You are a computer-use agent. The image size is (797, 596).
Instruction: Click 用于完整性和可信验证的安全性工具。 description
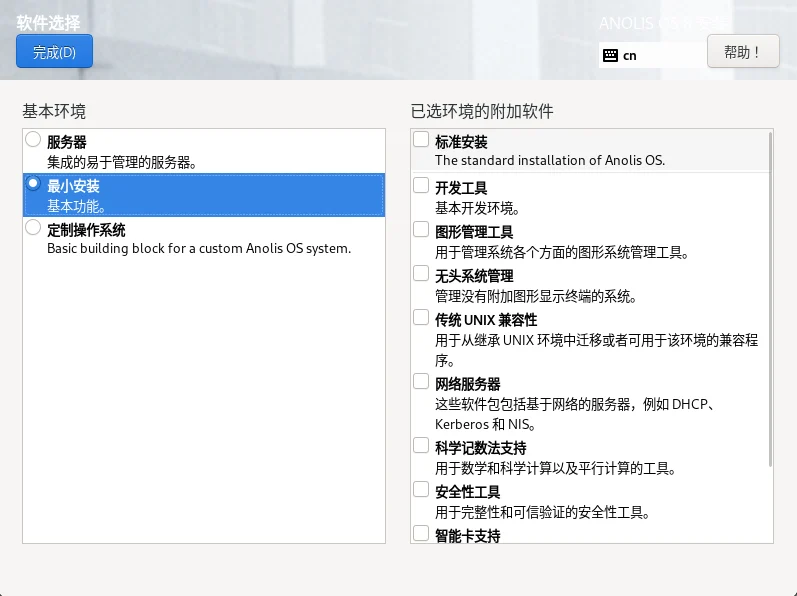point(543,512)
